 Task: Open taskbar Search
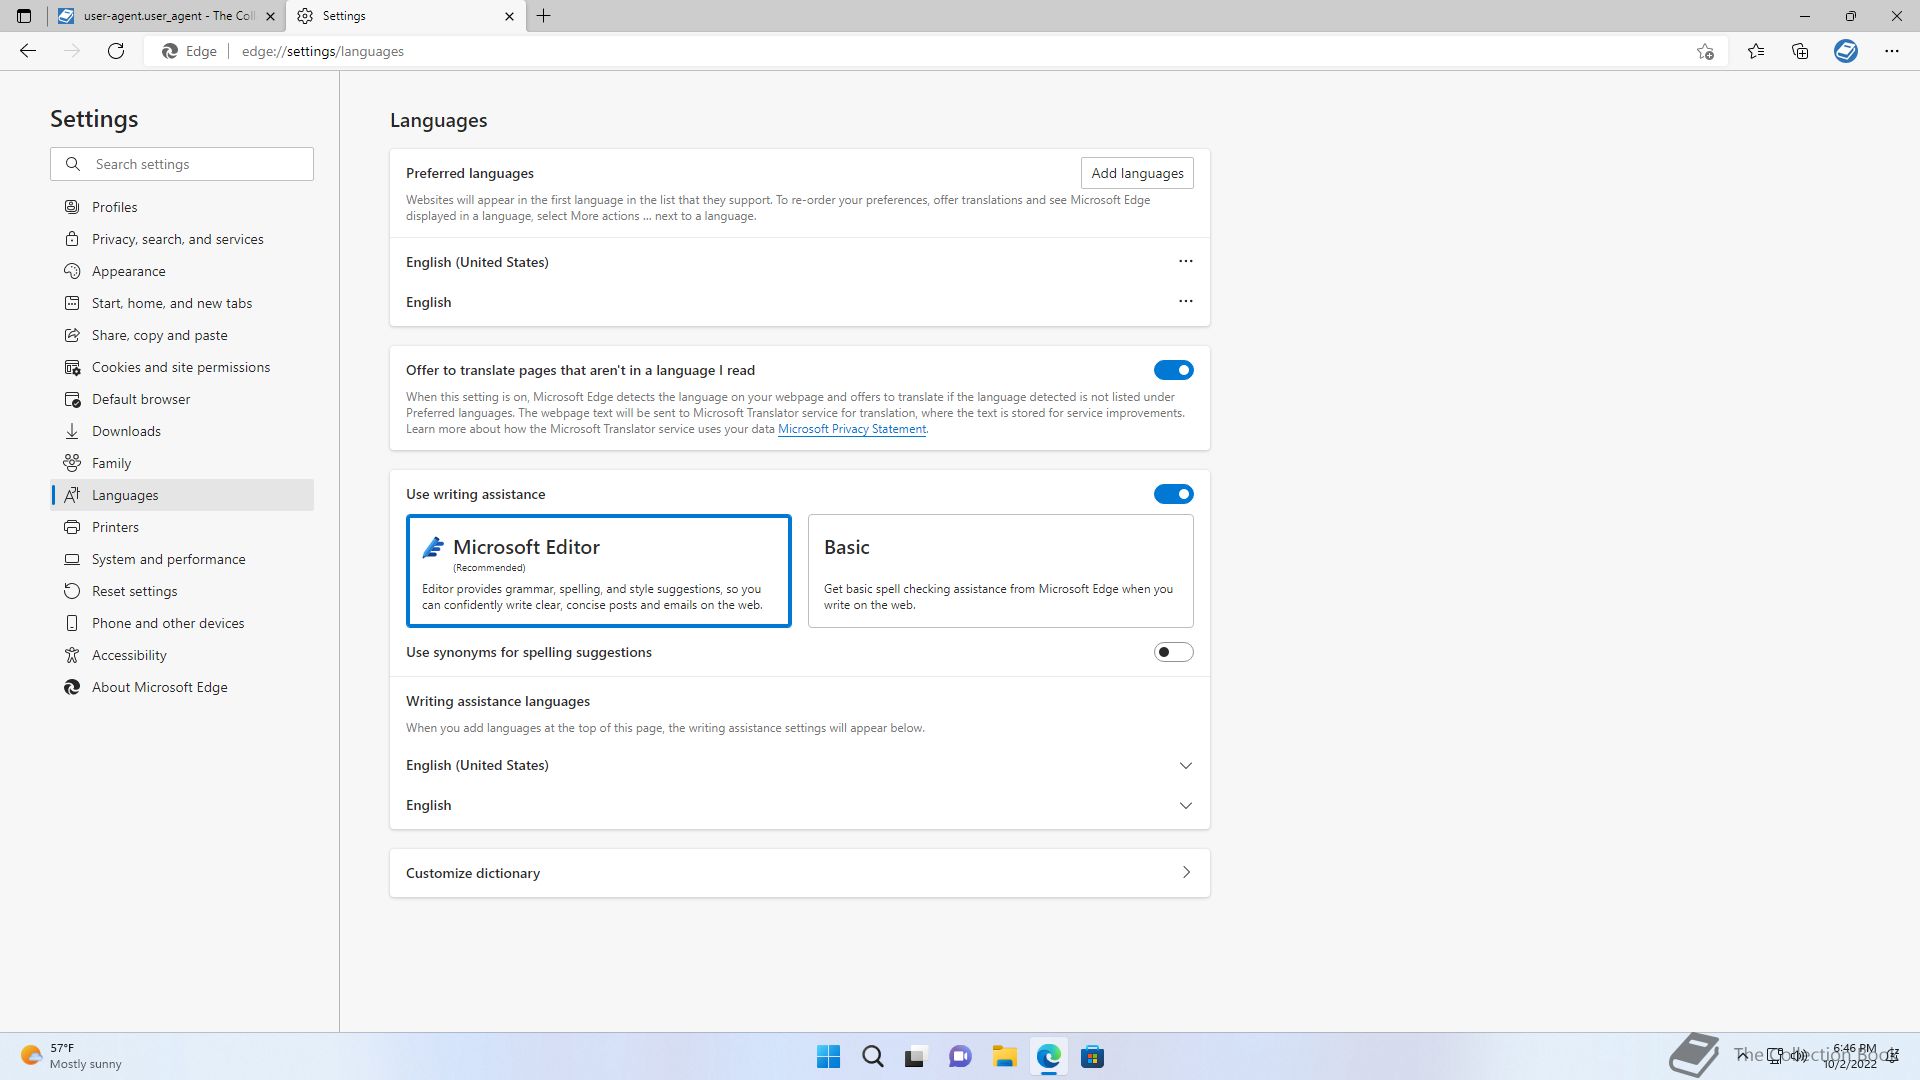[872, 1057]
